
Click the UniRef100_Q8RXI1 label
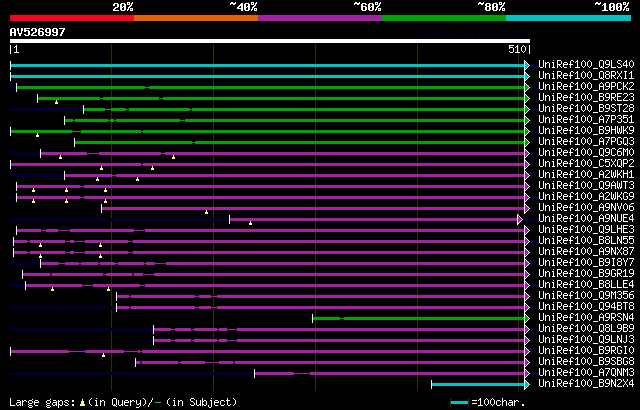pyautogui.click(x=586, y=75)
